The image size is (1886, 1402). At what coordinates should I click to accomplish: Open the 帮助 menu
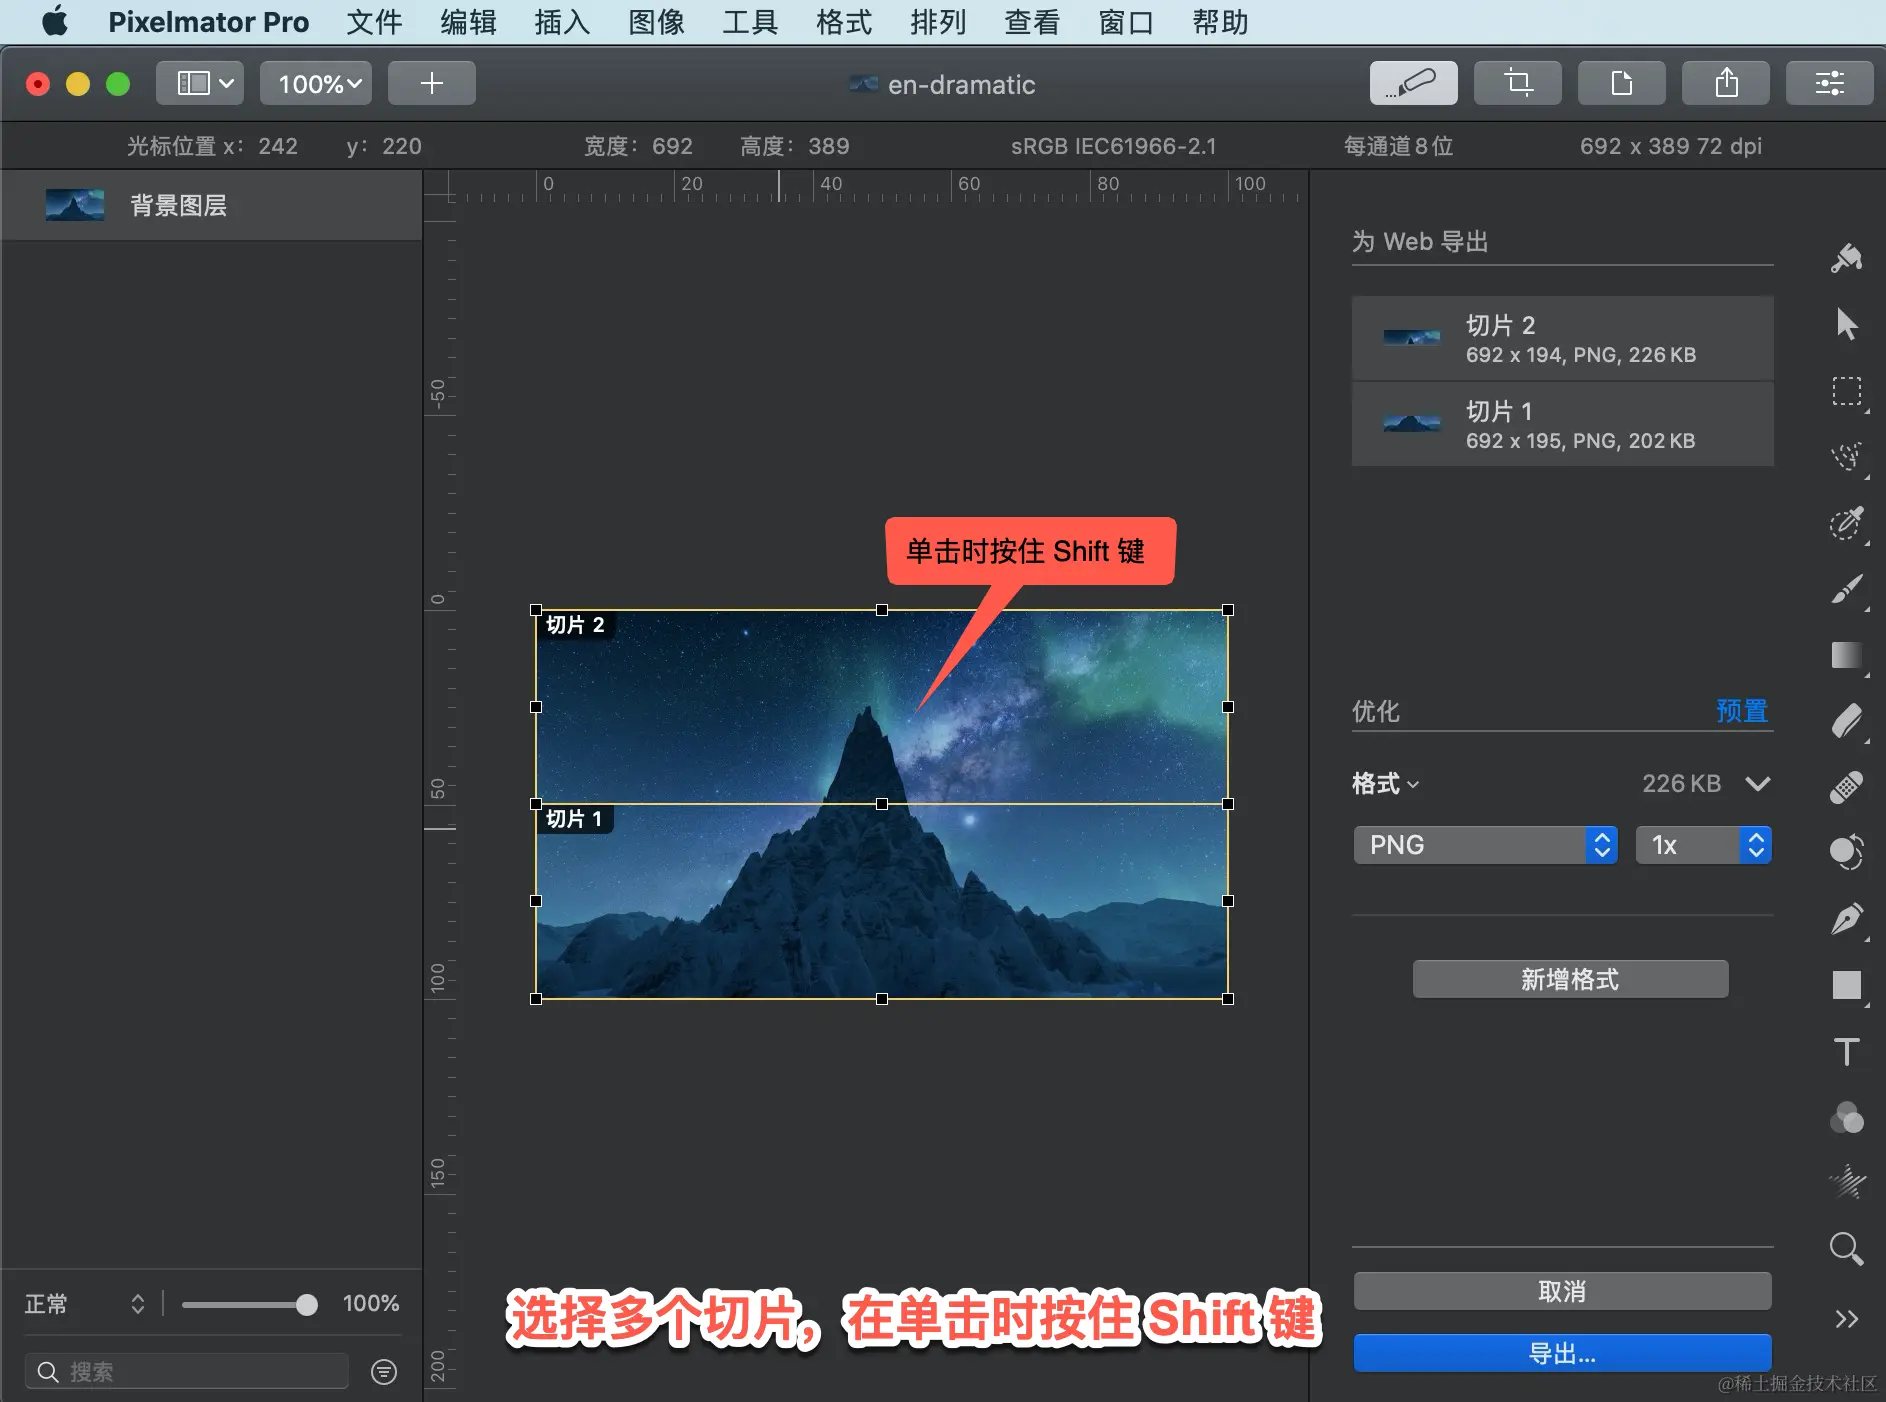pyautogui.click(x=1220, y=22)
